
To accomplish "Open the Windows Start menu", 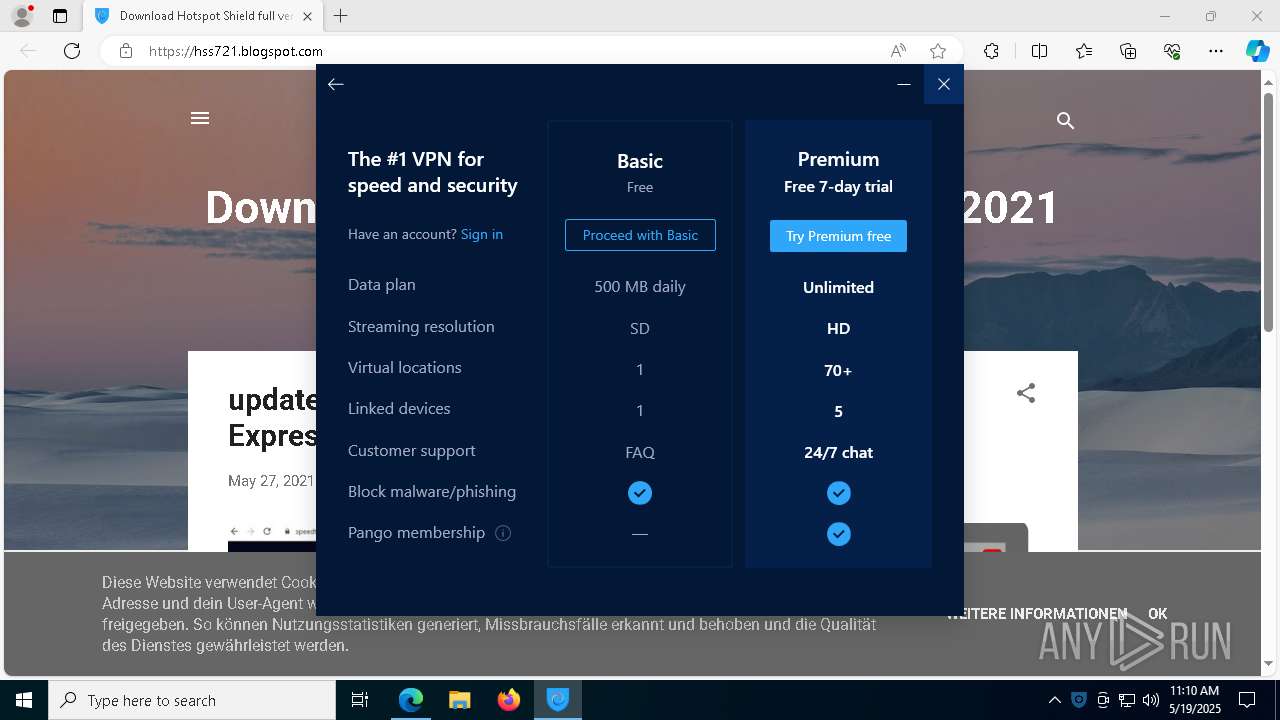I will (24, 700).
